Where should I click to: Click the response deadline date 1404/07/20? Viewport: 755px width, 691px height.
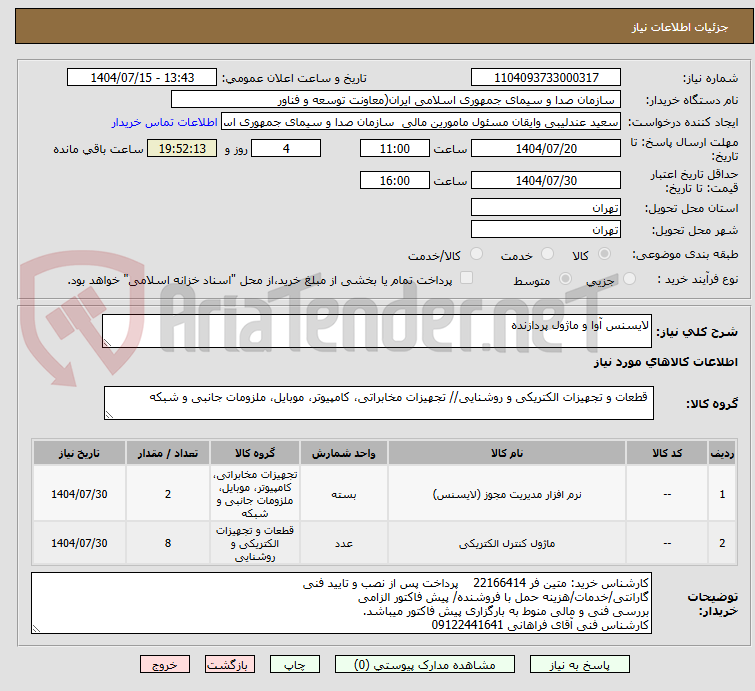(x=546, y=148)
